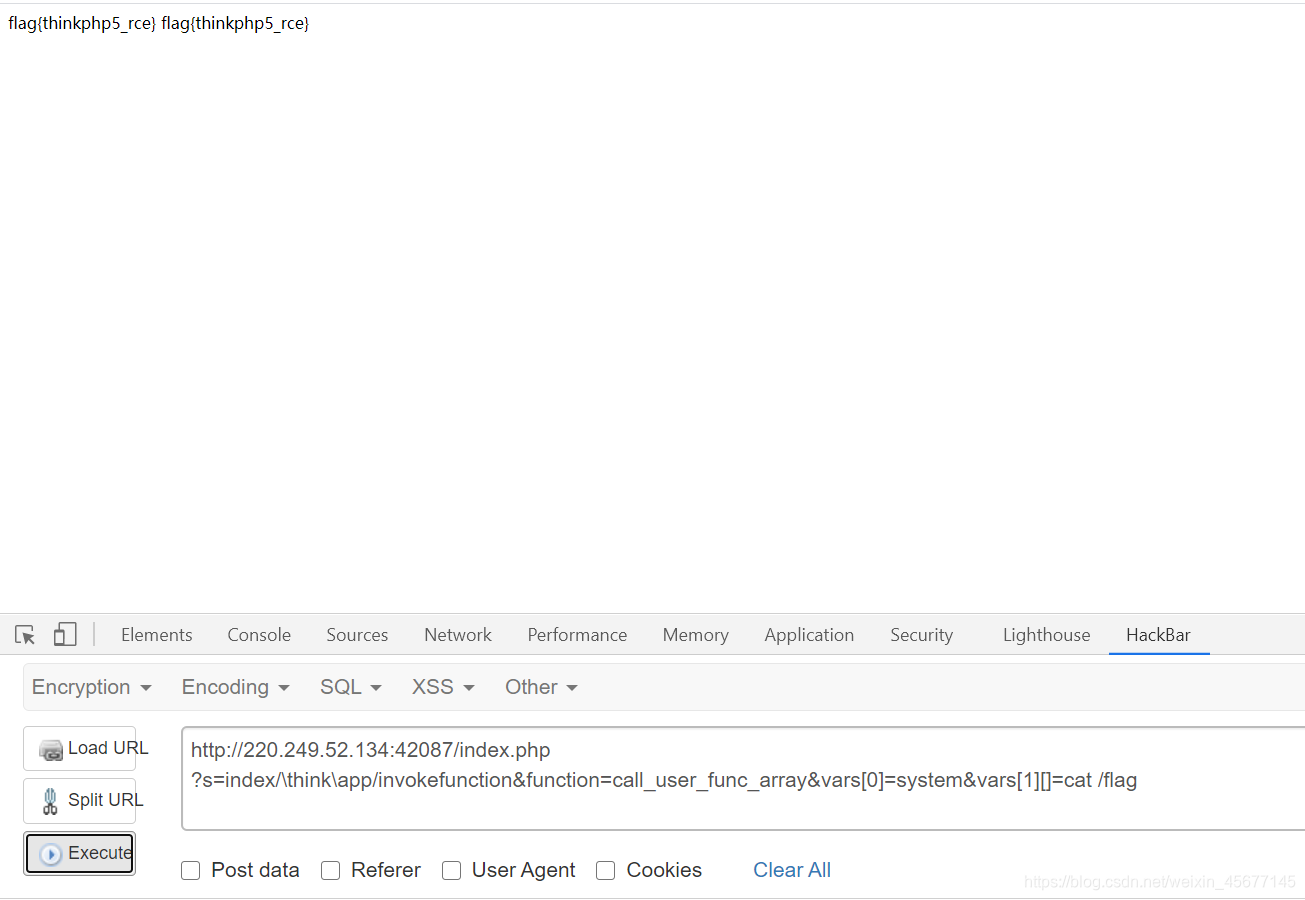1305x900 pixels.
Task: Open the Lighthouse tab
Action: pyautogui.click(x=1046, y=635)
